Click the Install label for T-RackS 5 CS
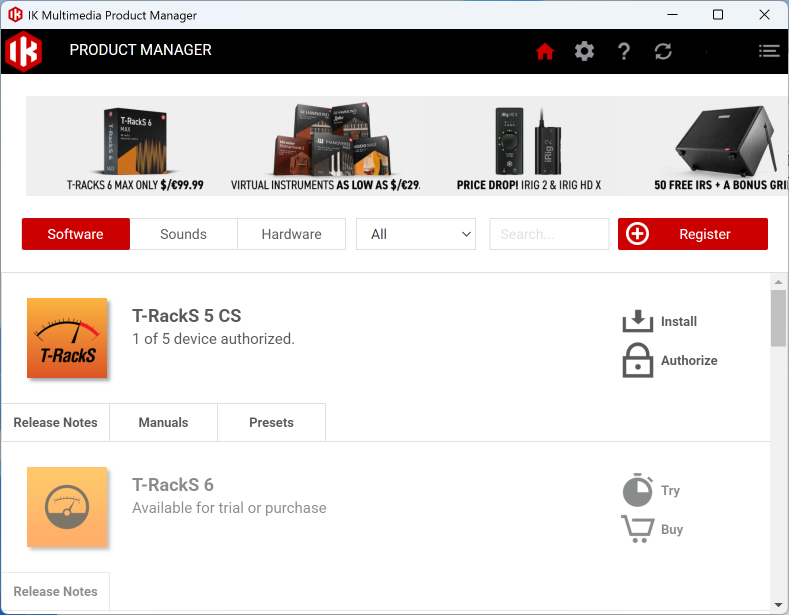The height and width of the screenshot is (615, 789). pos(678,322)
